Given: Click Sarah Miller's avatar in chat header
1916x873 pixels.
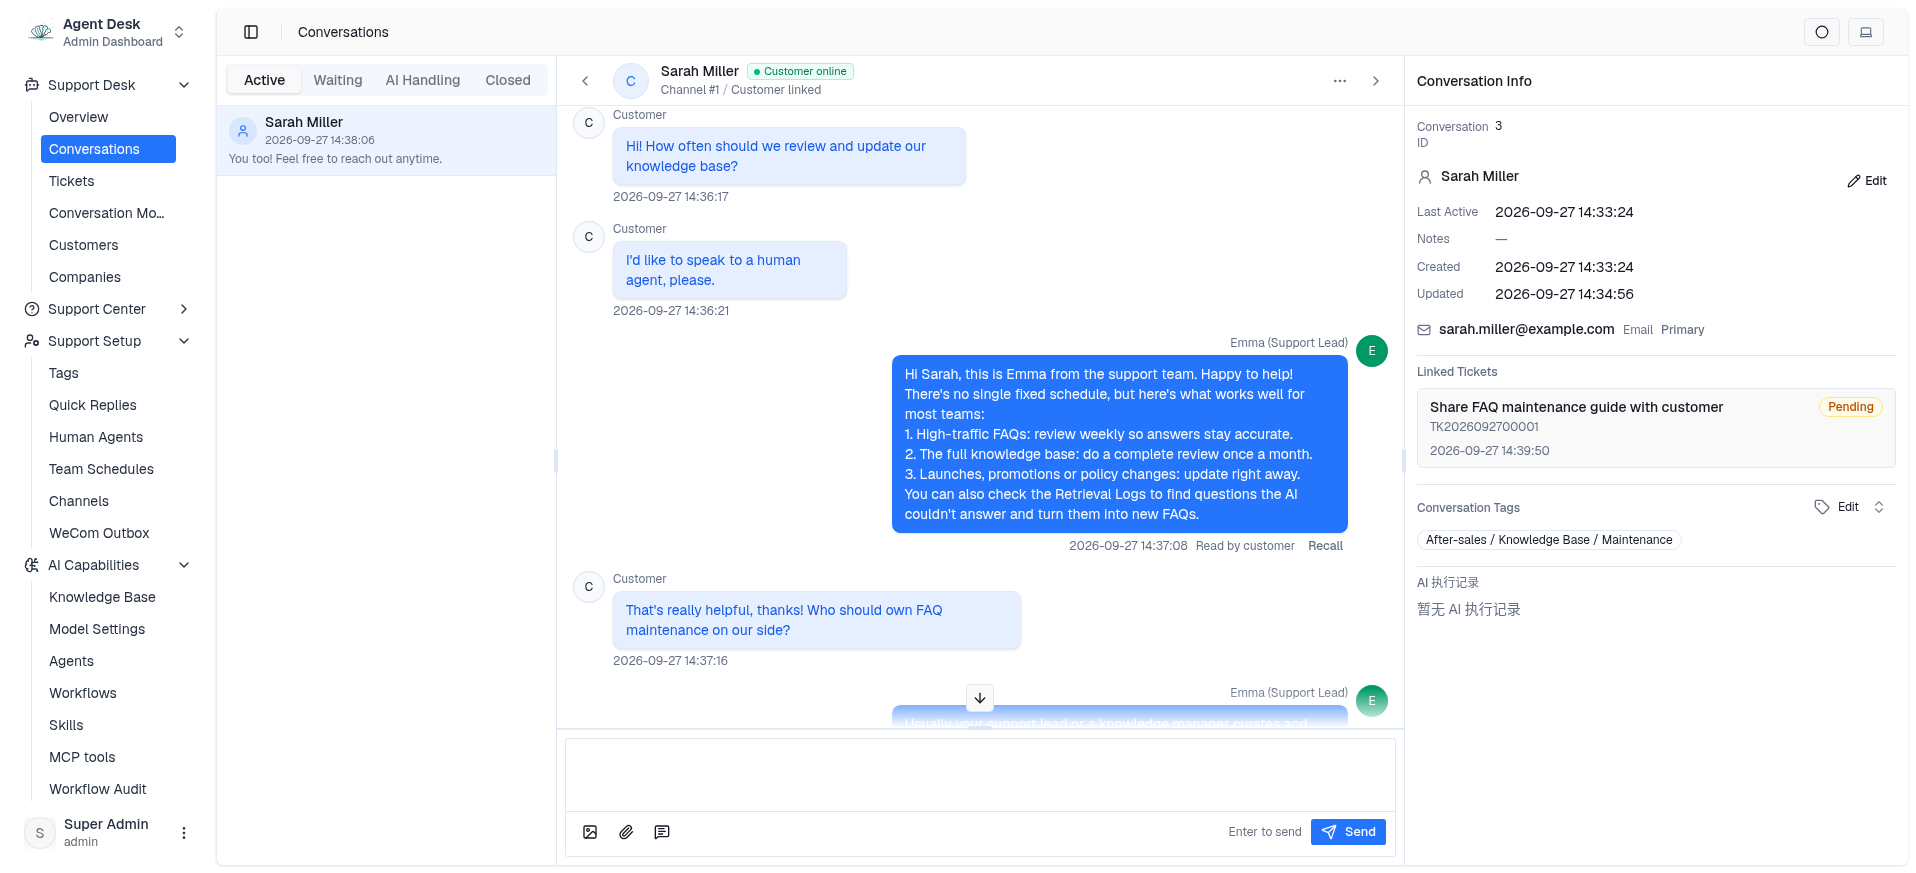Looking at the screenshot, I should [x=631, y=81].
